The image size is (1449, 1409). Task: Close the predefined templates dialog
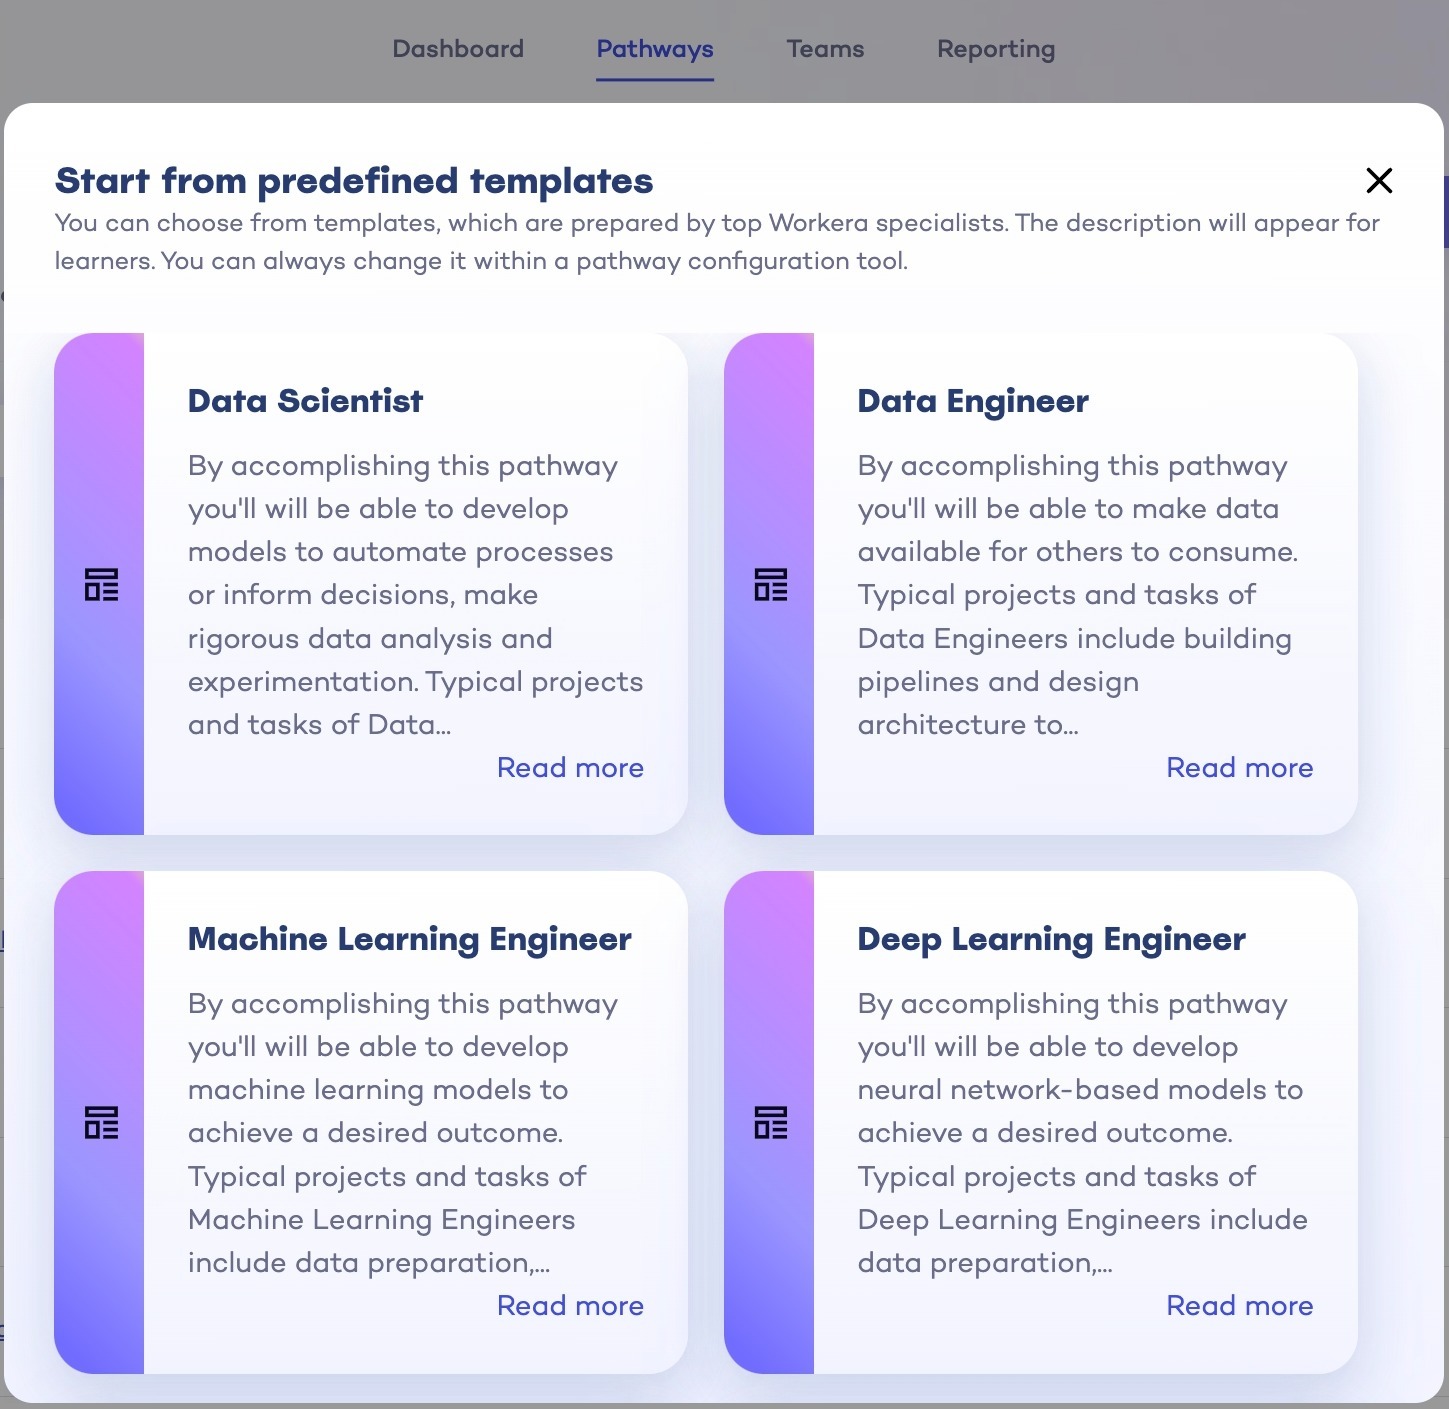click(x=1379, y=181)
